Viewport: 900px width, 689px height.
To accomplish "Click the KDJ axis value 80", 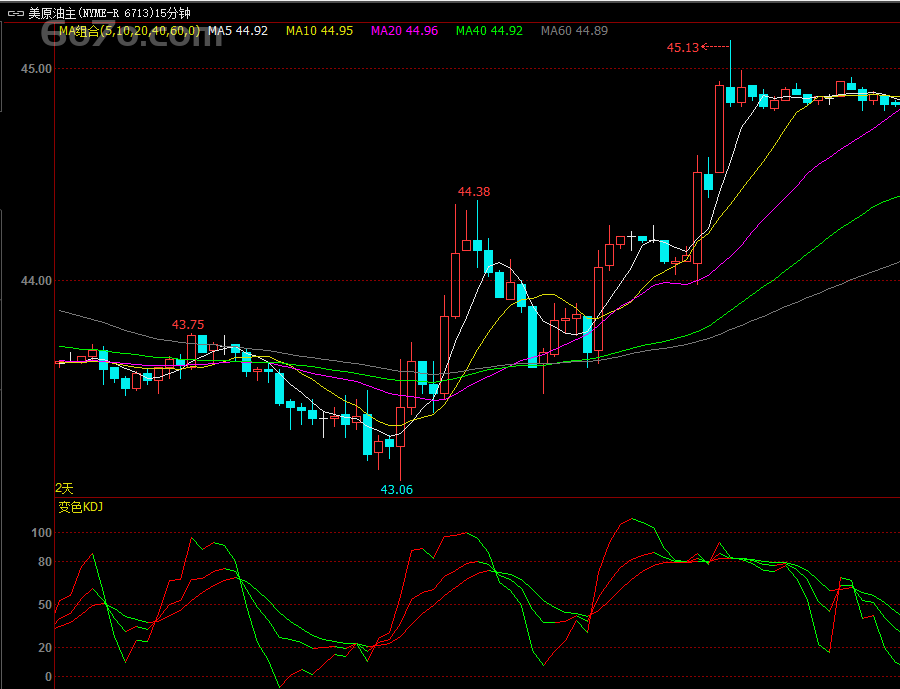I will click(44, 562).
